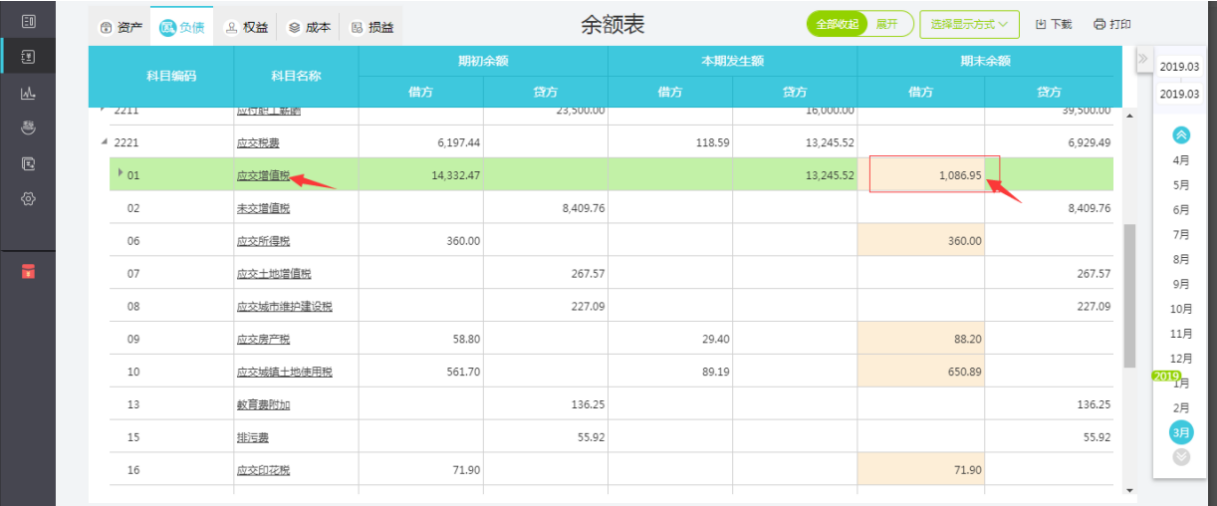
Task: Expand the 01 应交增值税 sub-row
Action: tap(120, 174)
